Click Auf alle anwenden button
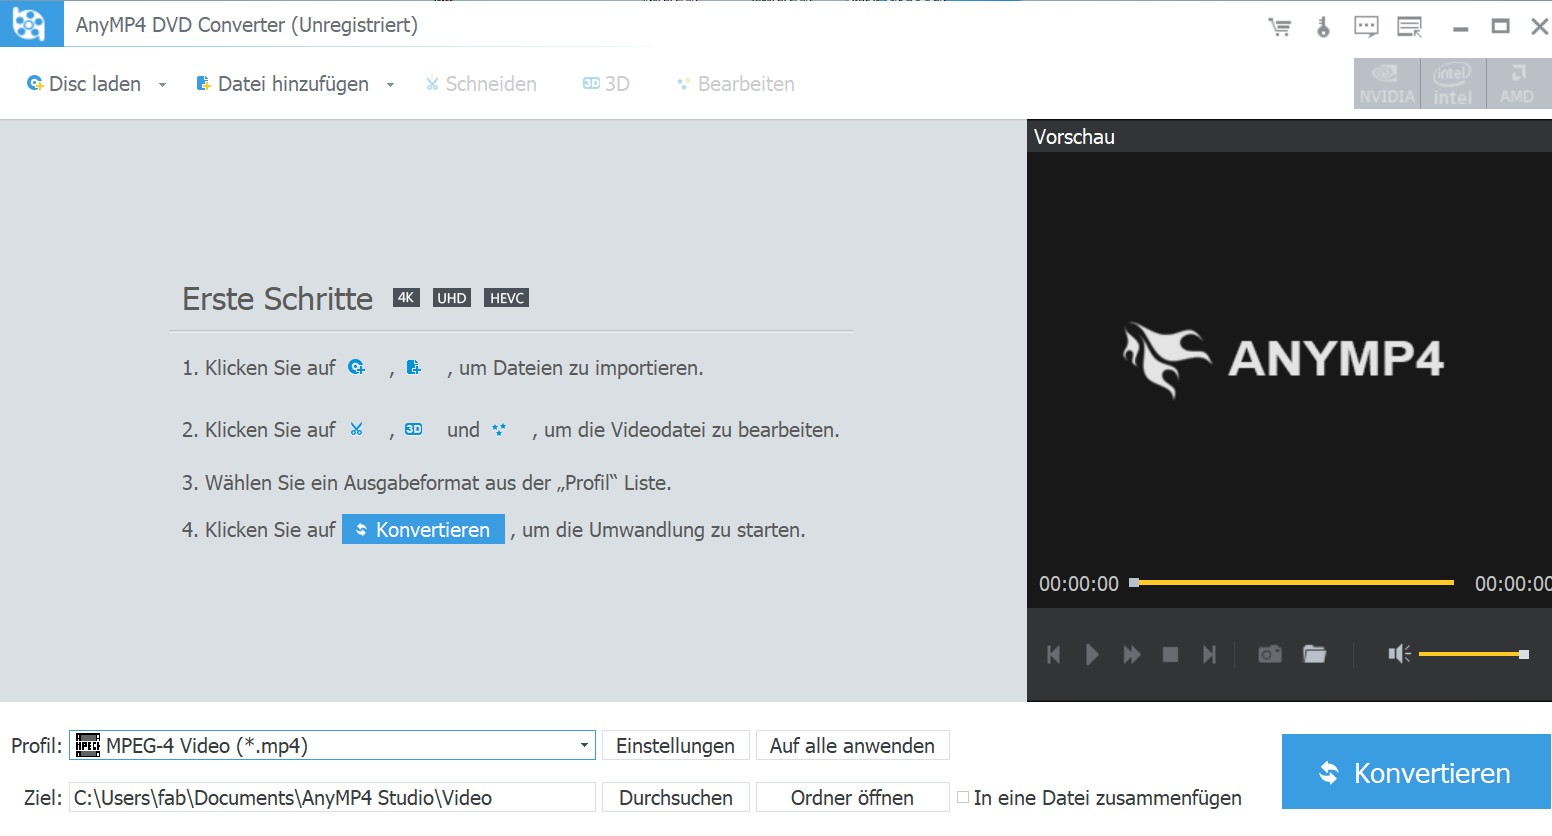The image size is (1552, 836). click(852, 745)
